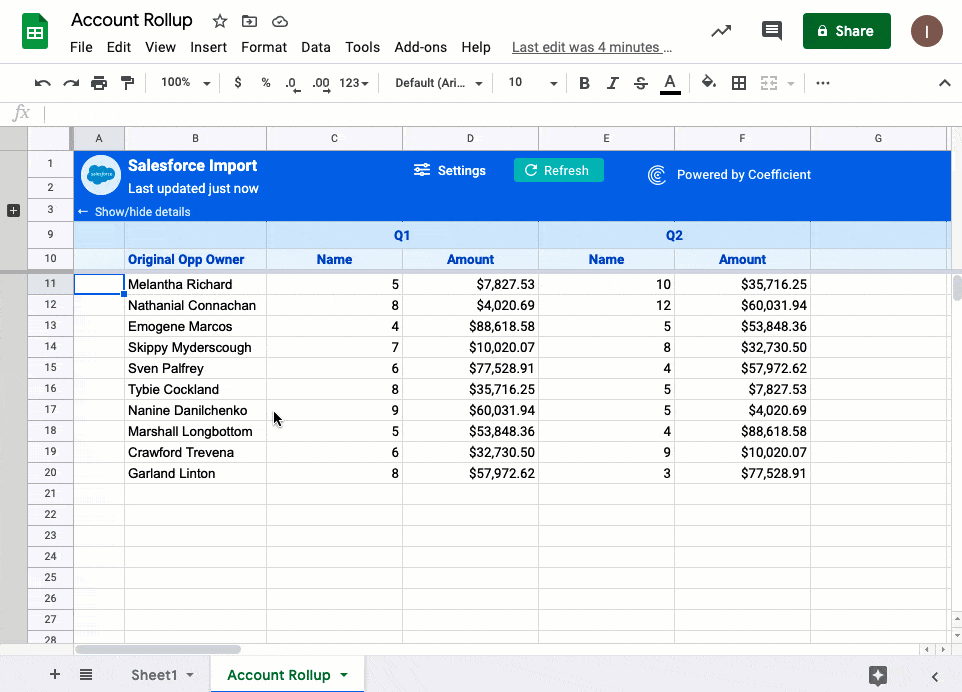The image size is (962, 692).
Task: Open the last edit history link
Action: (x=591, y=47)
